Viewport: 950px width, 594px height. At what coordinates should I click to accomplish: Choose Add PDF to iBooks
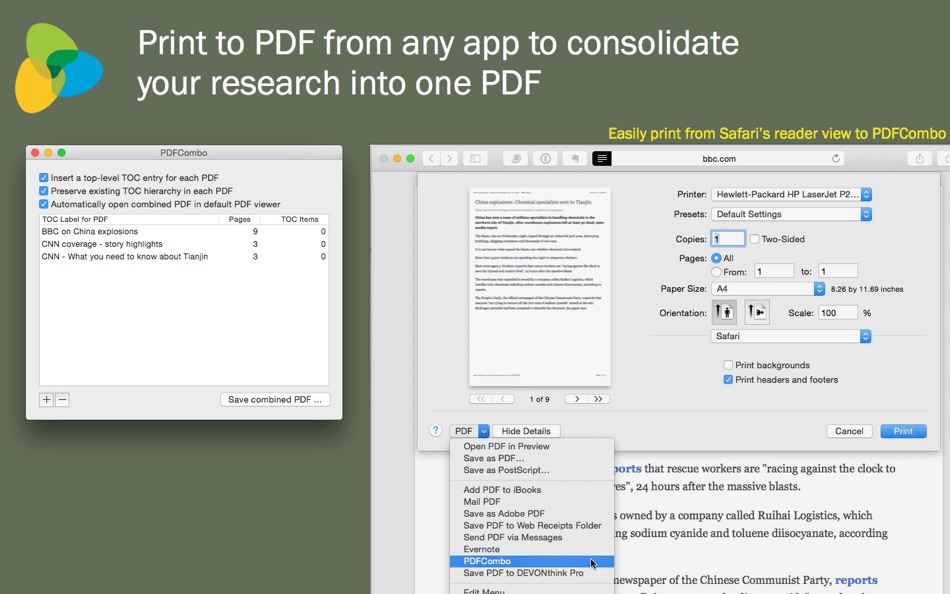pos(502,490)
